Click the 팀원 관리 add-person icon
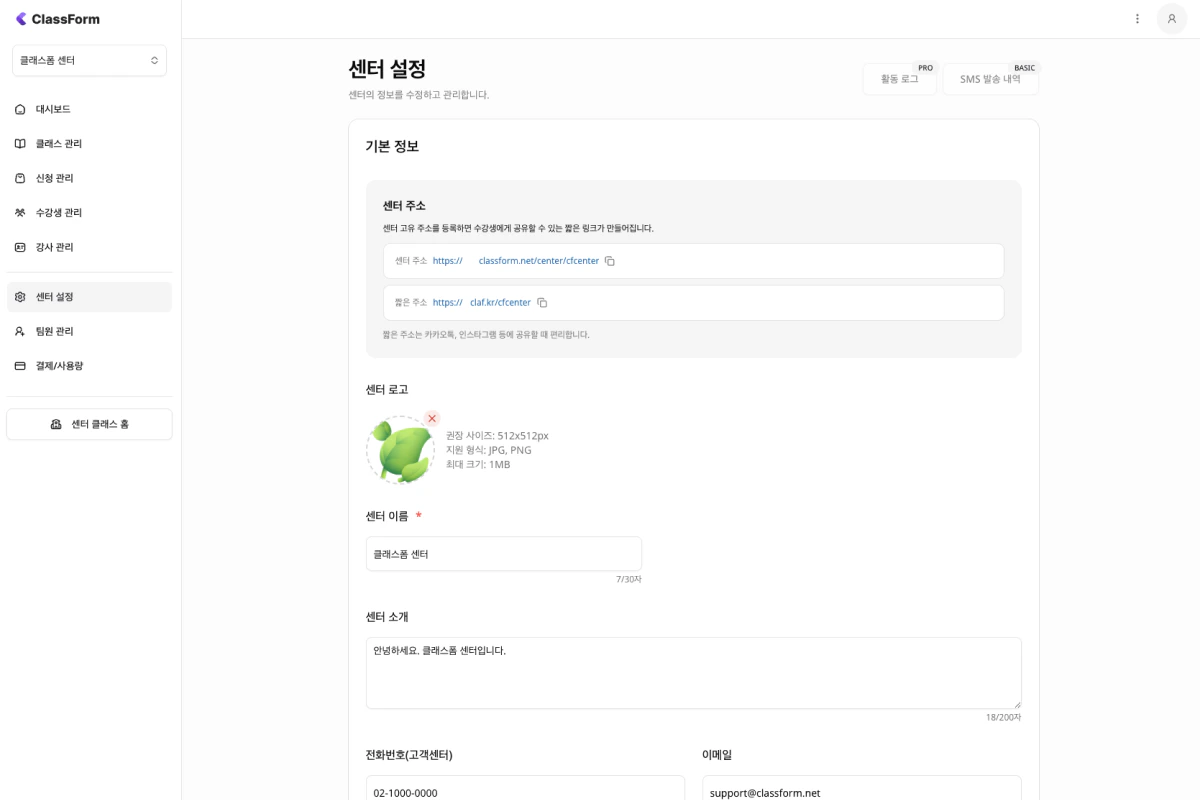The height and width of the screenshot is (800, 1200). [x=20, y=331]
